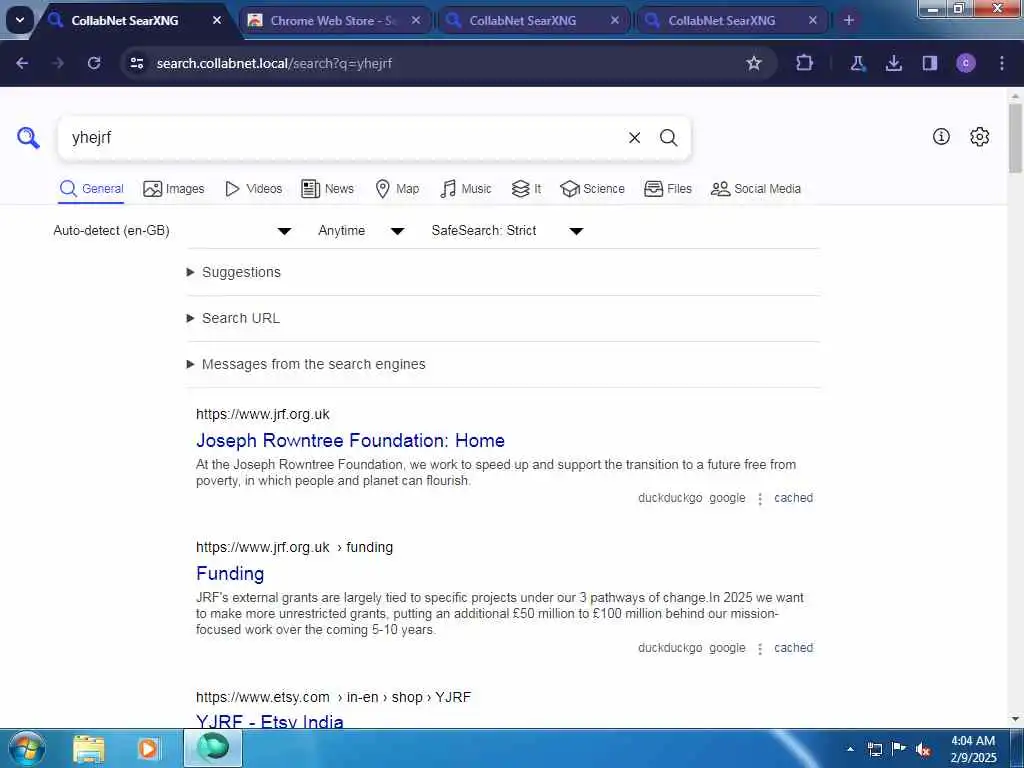Click the page vertical scrollbar thumb

pyautogui.click(x=1016, y=138)
